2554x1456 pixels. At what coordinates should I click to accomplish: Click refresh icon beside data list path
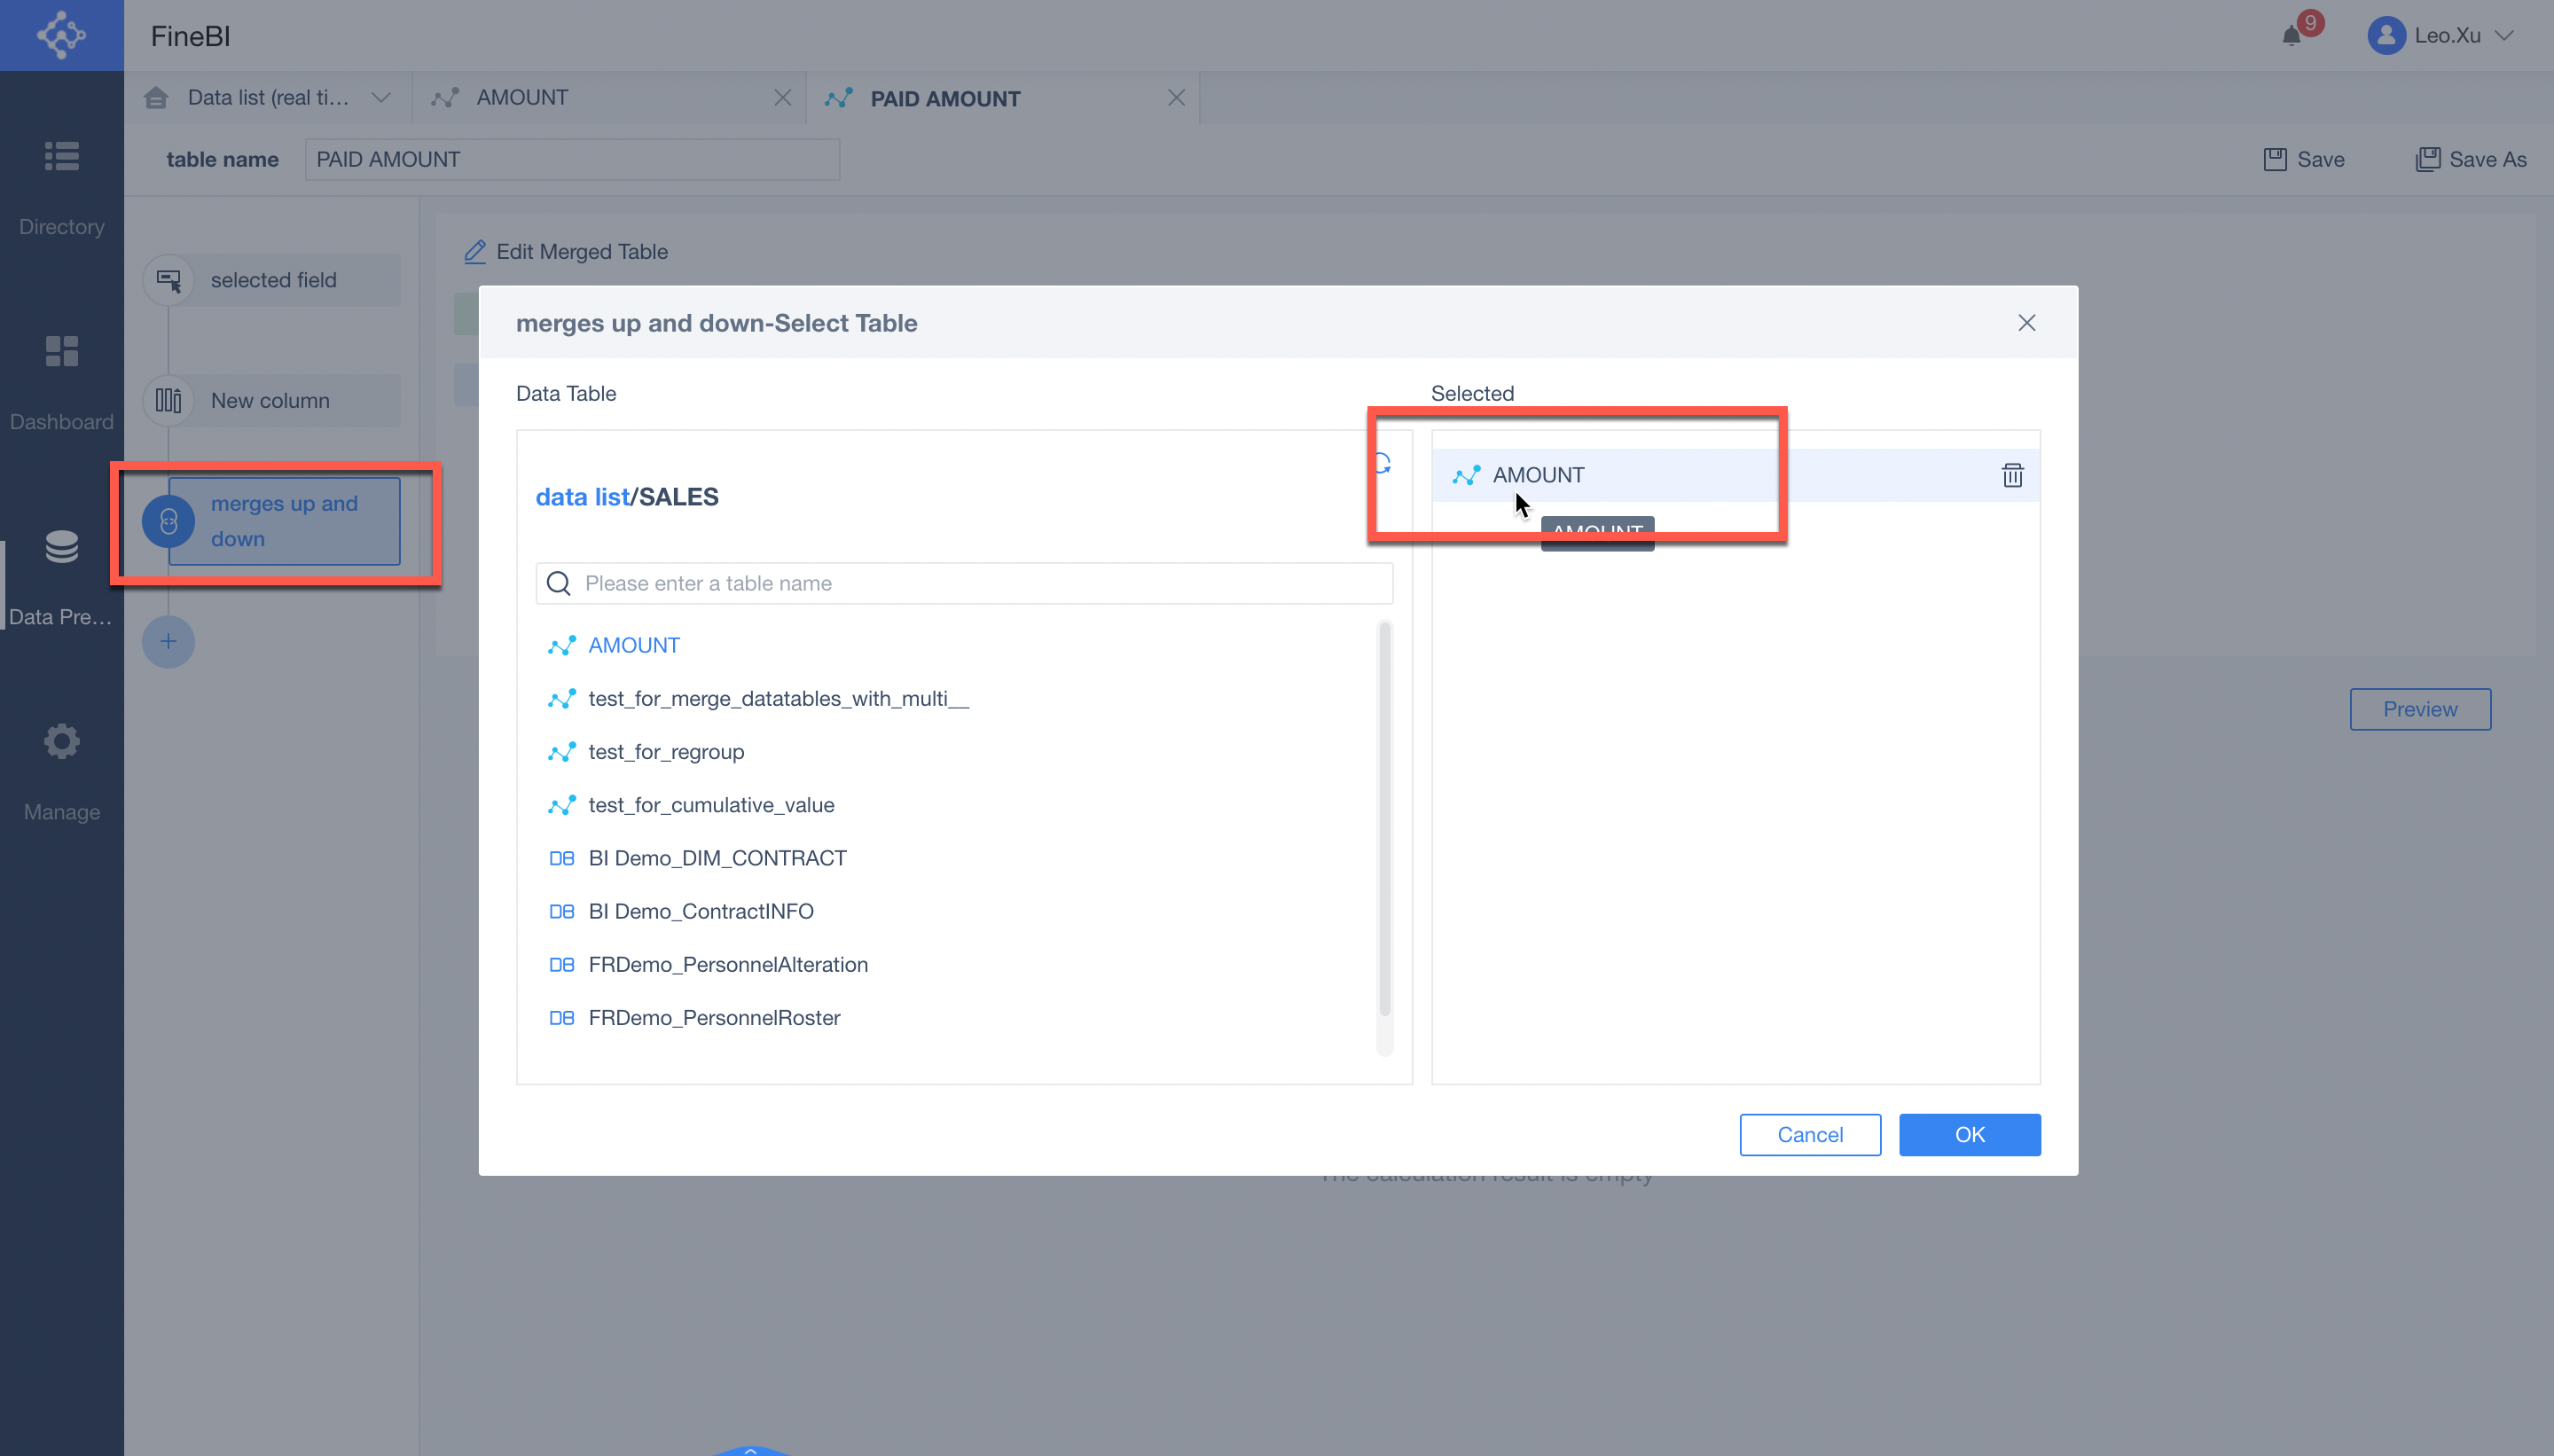coord(1383,463)
